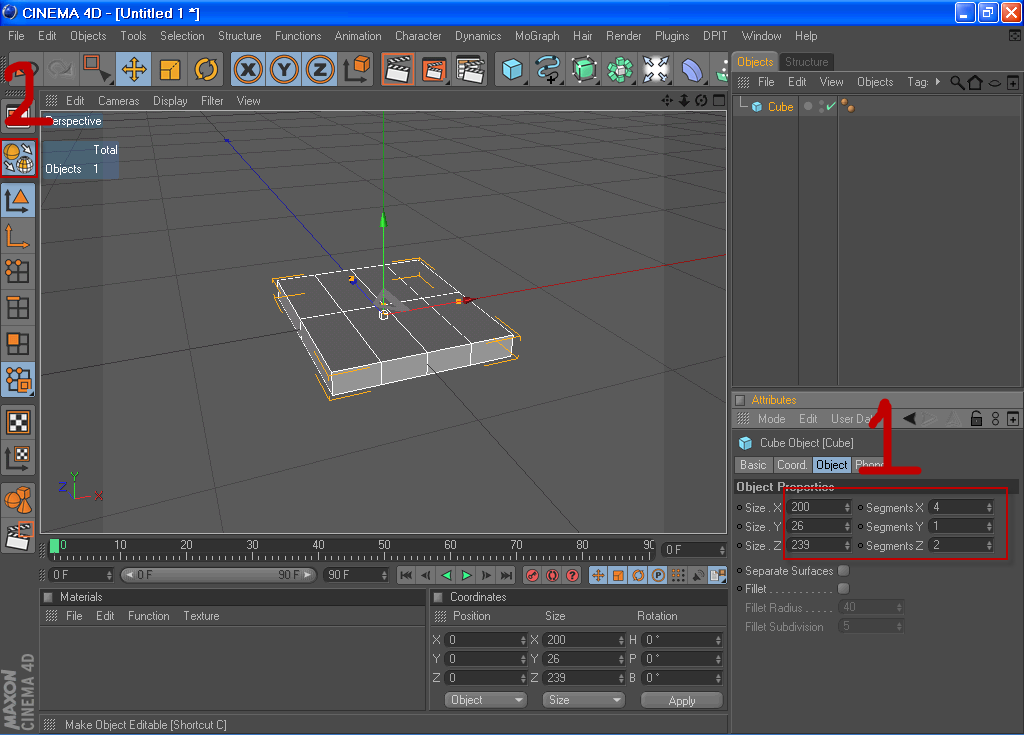
Task: Click the home icon in Objects panel
Action: [x=975, y=82]
